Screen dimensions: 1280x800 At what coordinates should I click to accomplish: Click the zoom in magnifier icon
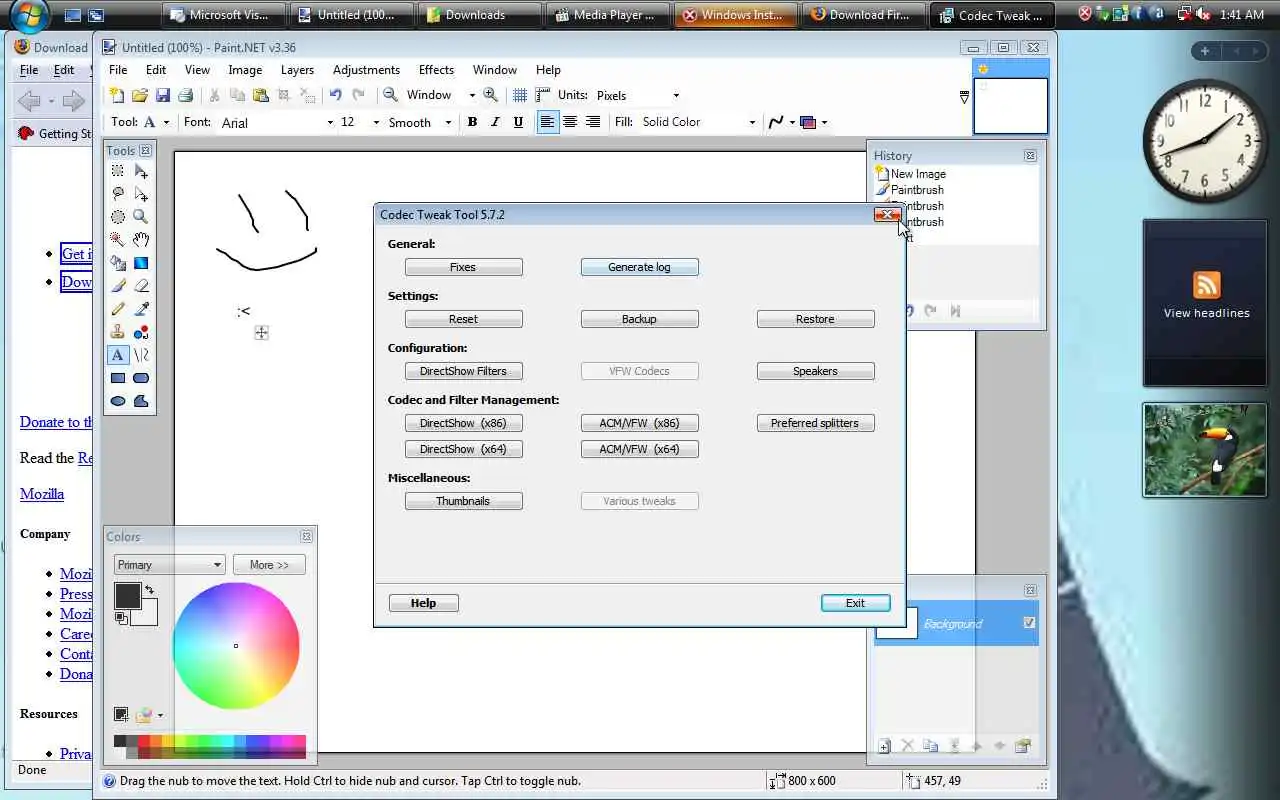pos(490,95)
